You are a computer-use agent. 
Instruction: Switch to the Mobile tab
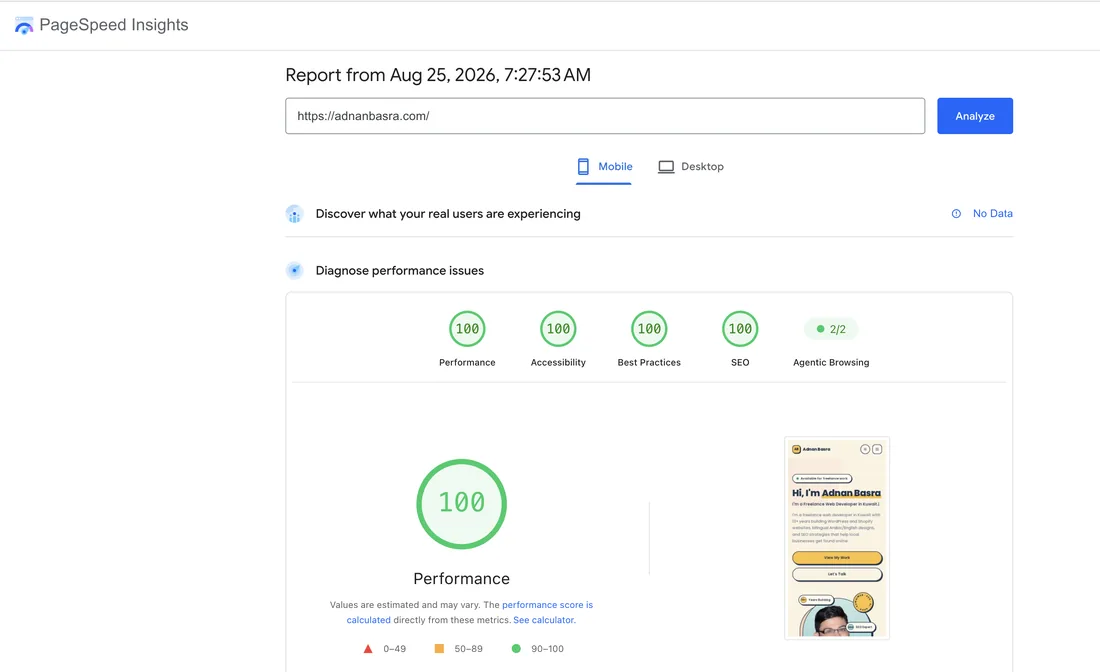tap(604, 167)
